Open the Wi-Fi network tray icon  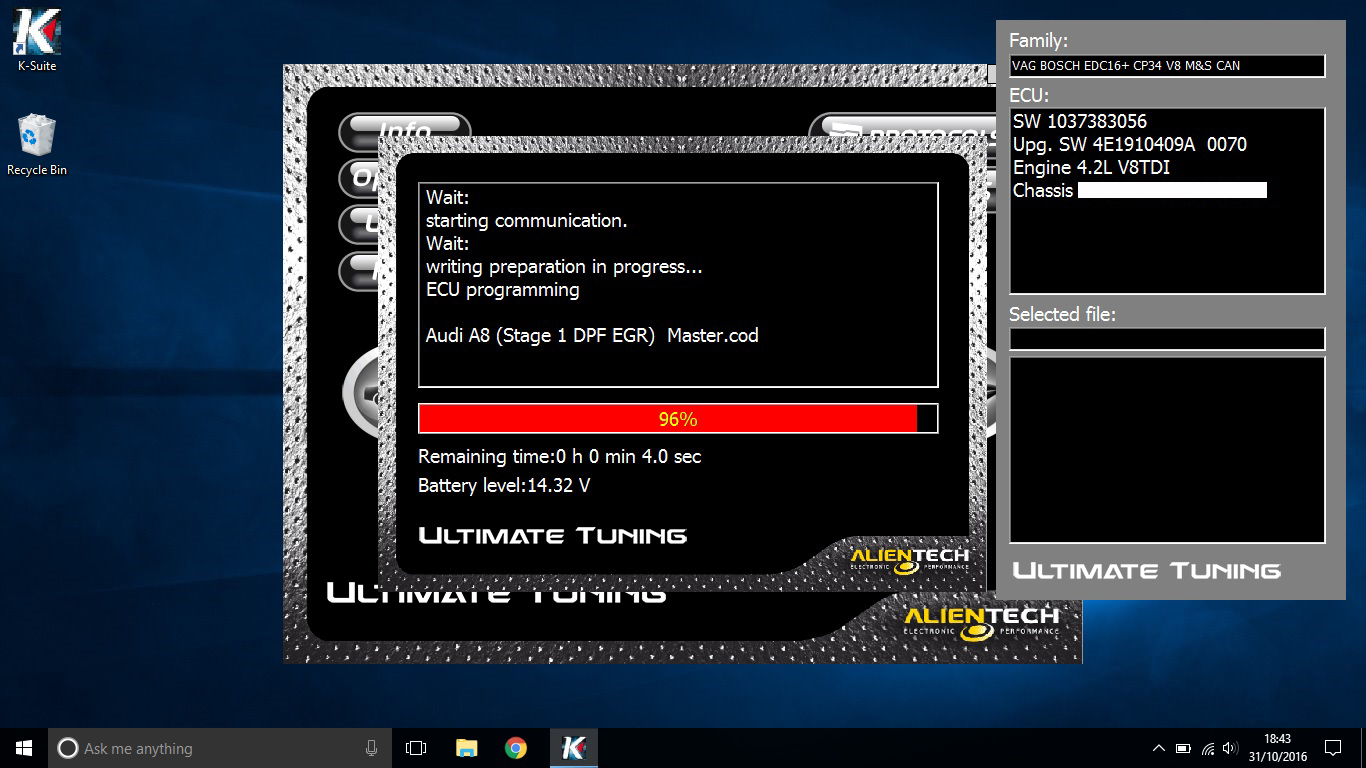(x=1208, y=748)
